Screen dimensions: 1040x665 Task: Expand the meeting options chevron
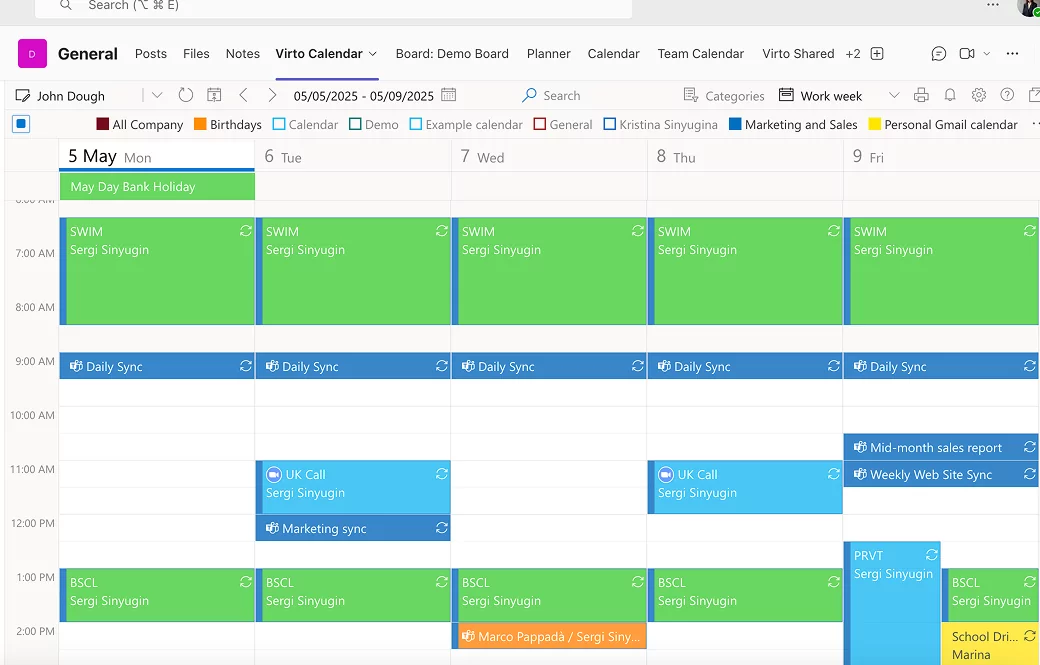click(x=986, y=54)
